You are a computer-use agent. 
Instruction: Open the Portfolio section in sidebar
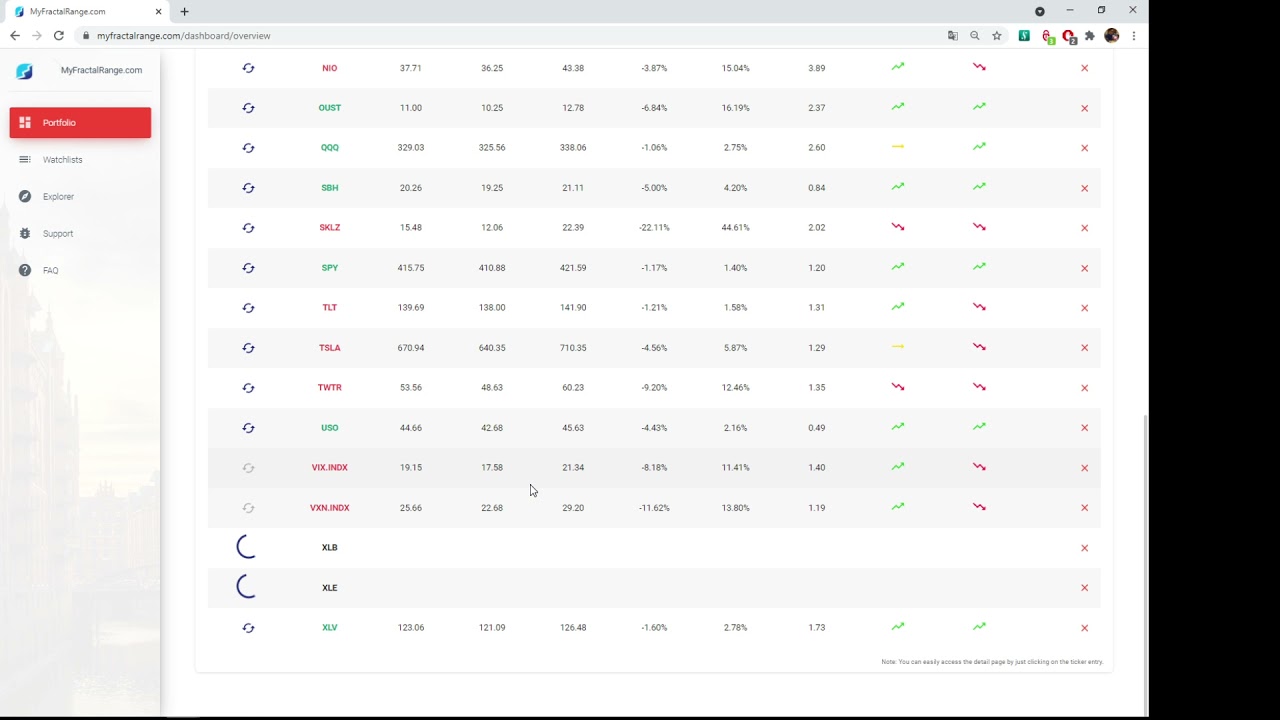pos(80,122)
